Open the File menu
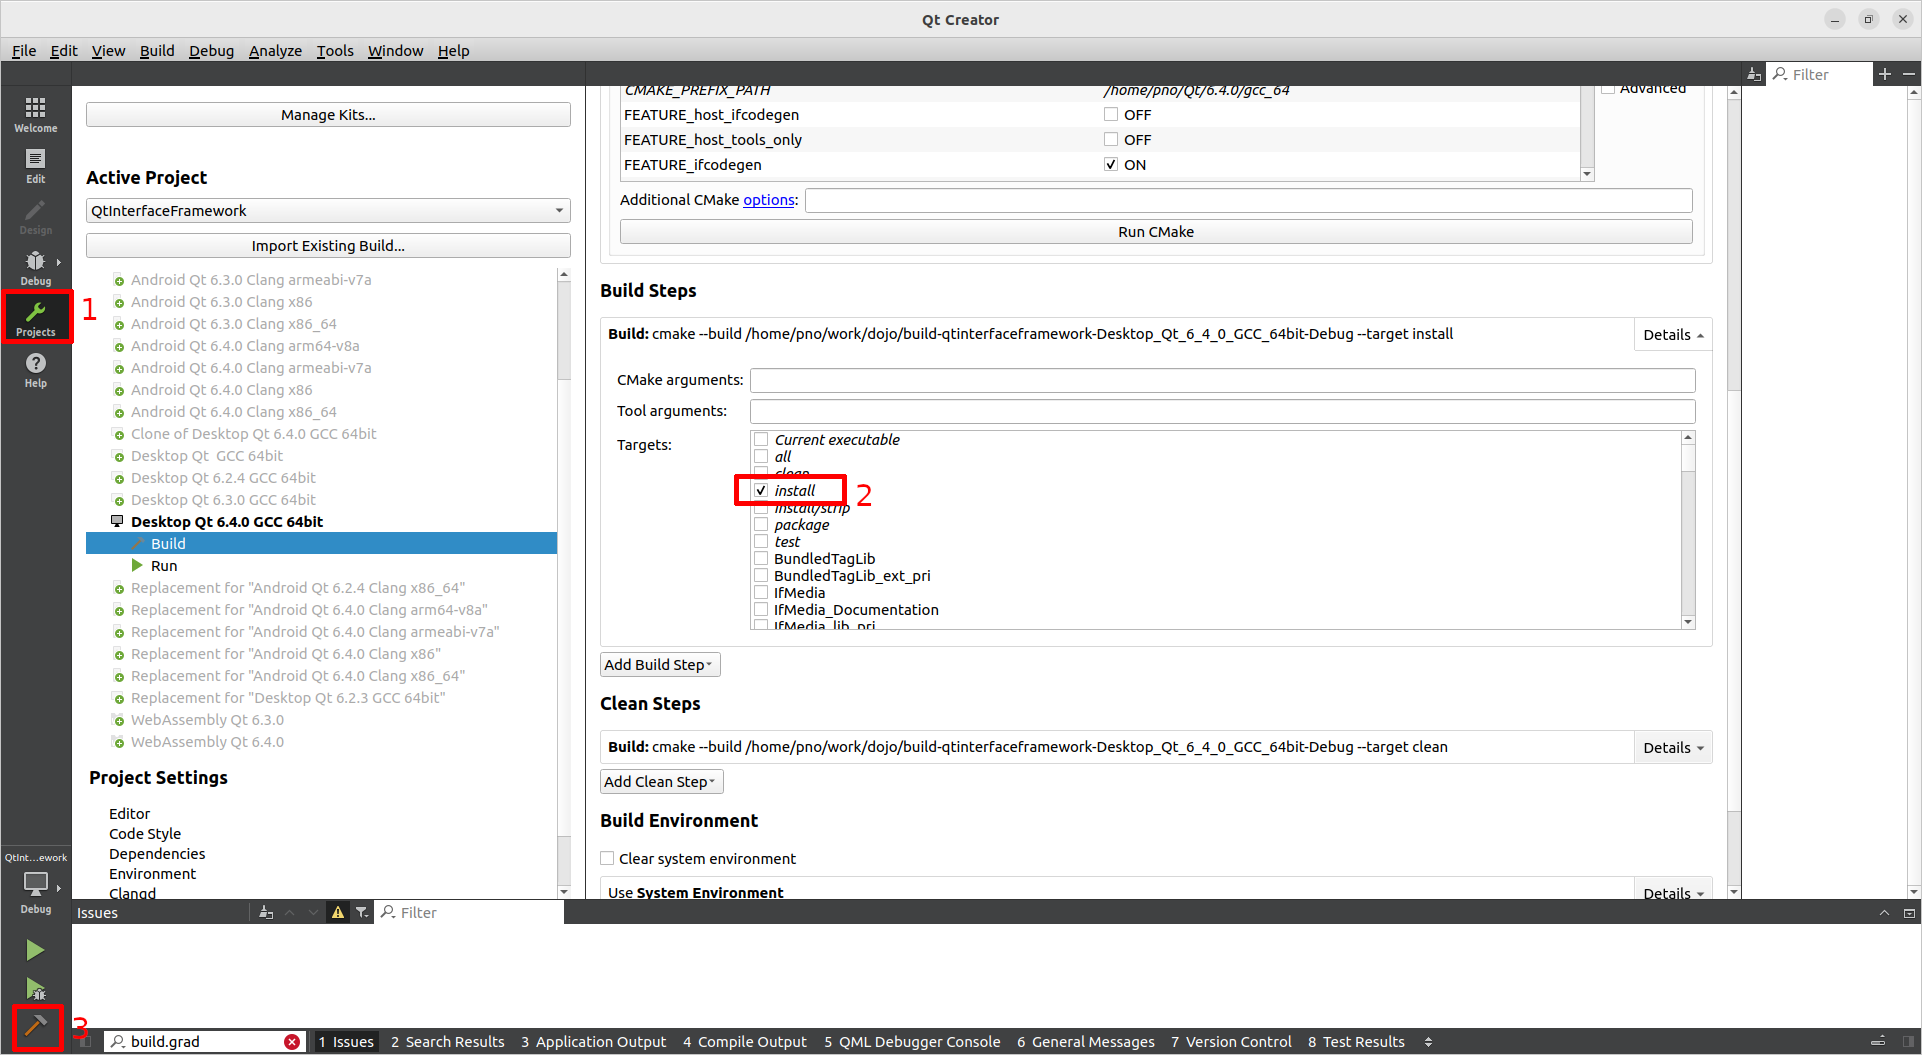 [x=24, y=50]
